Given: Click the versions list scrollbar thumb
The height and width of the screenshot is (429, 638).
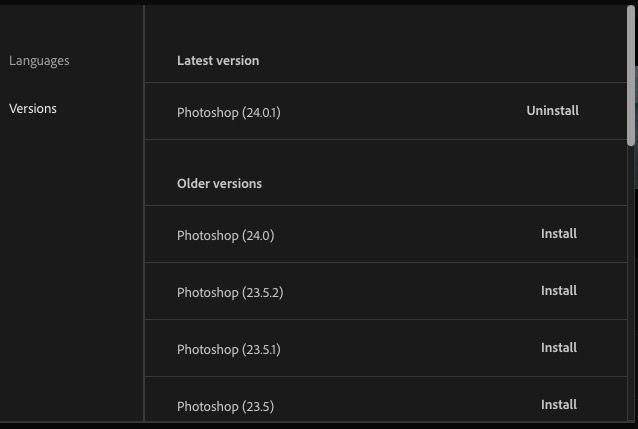Looking at the screenshot, I should (x=630, y=75).
